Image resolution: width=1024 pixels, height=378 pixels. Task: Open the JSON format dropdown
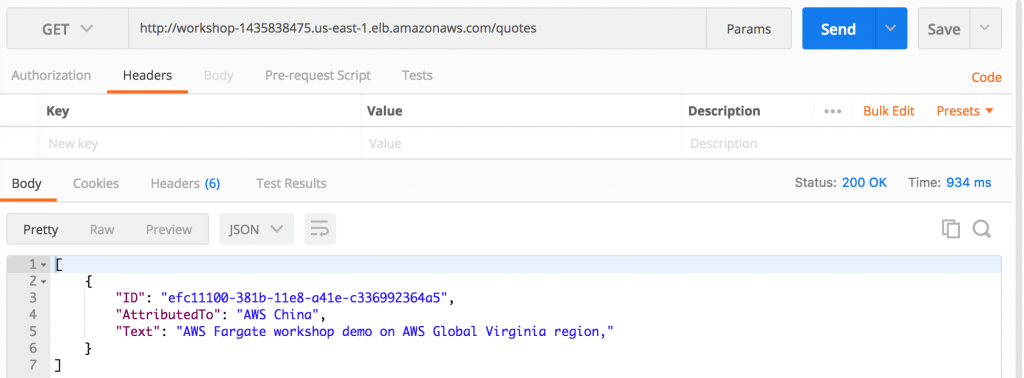point(256,229)
